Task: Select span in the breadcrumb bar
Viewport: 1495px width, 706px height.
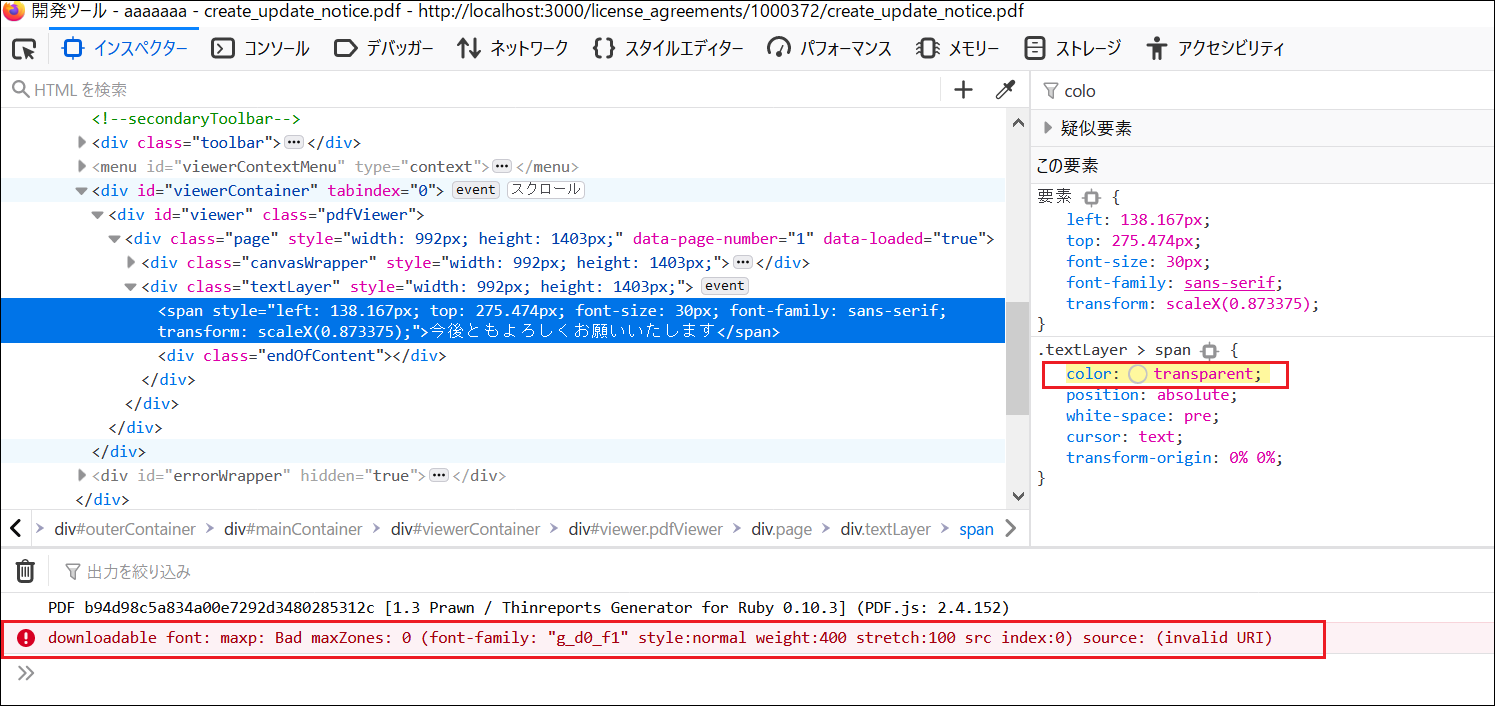Action: click(976, 529)
